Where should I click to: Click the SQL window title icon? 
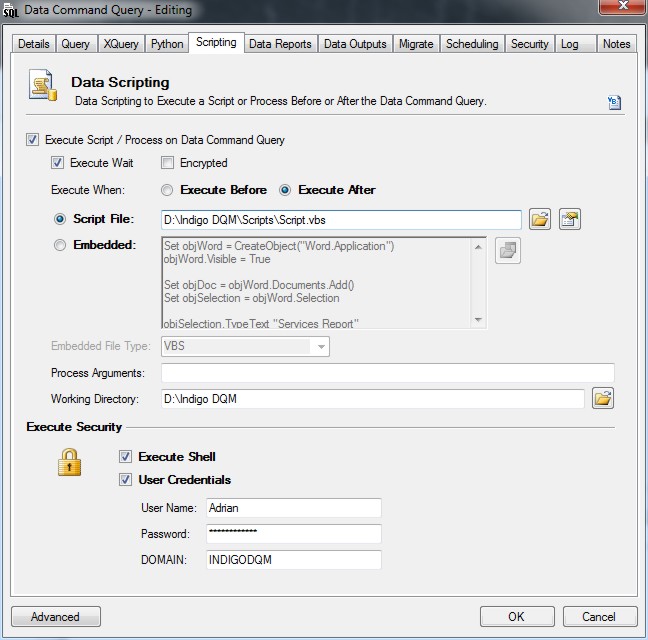(11, 11)
